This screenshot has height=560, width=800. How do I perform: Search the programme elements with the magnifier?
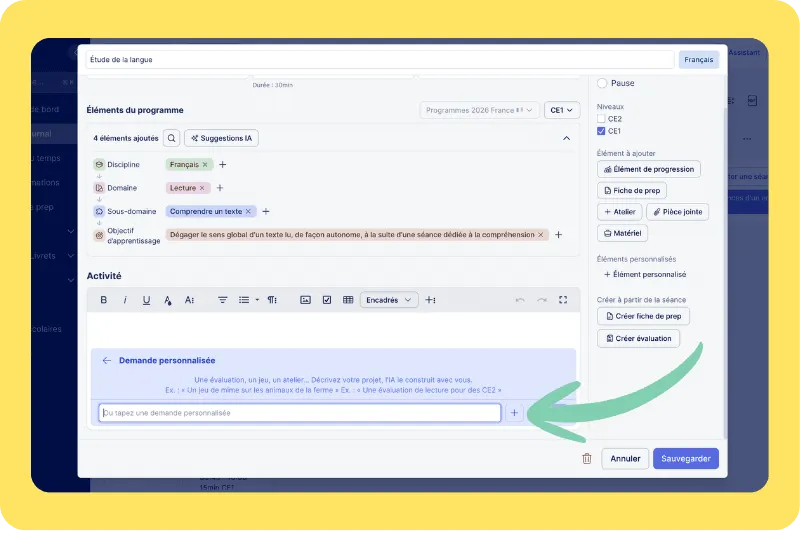click(171, 138)
